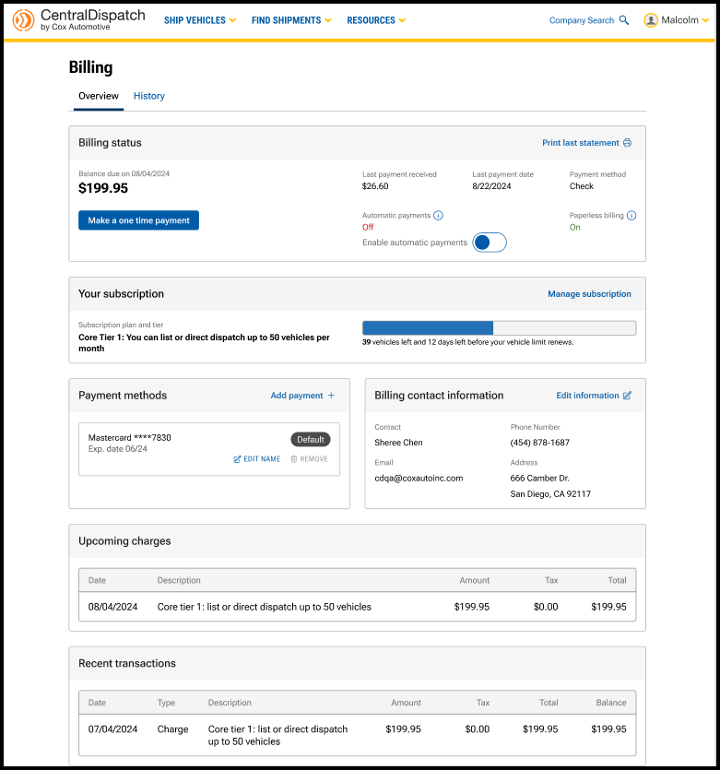Switch to the History tab
This screenshot has width=720, height=770.
149,96
